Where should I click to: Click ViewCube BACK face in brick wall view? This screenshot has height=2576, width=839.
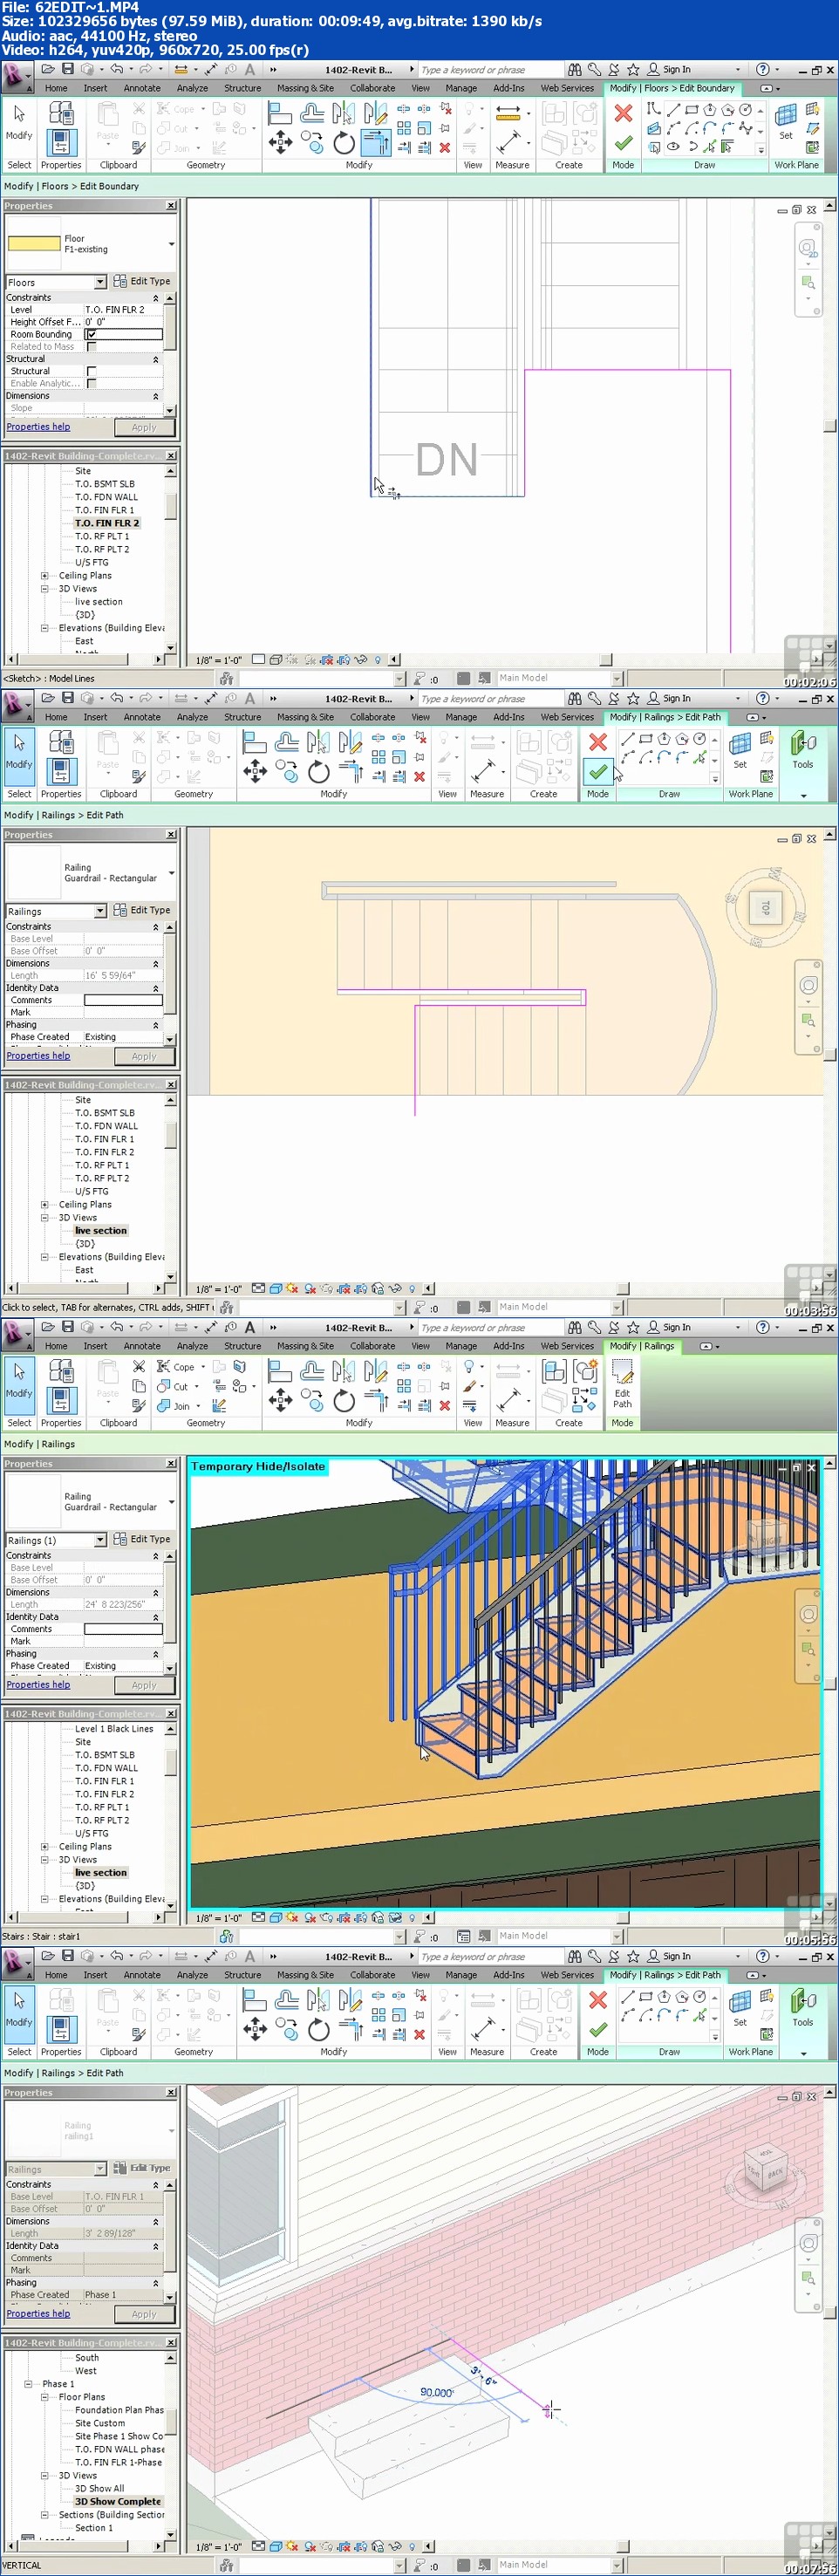(775, 2172)
